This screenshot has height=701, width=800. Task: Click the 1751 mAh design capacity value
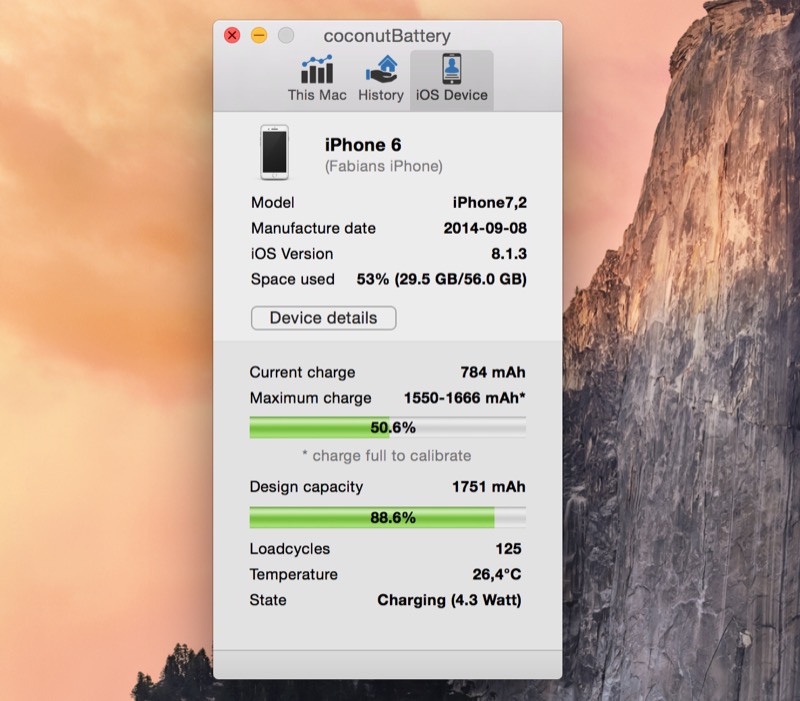(489, 487)
